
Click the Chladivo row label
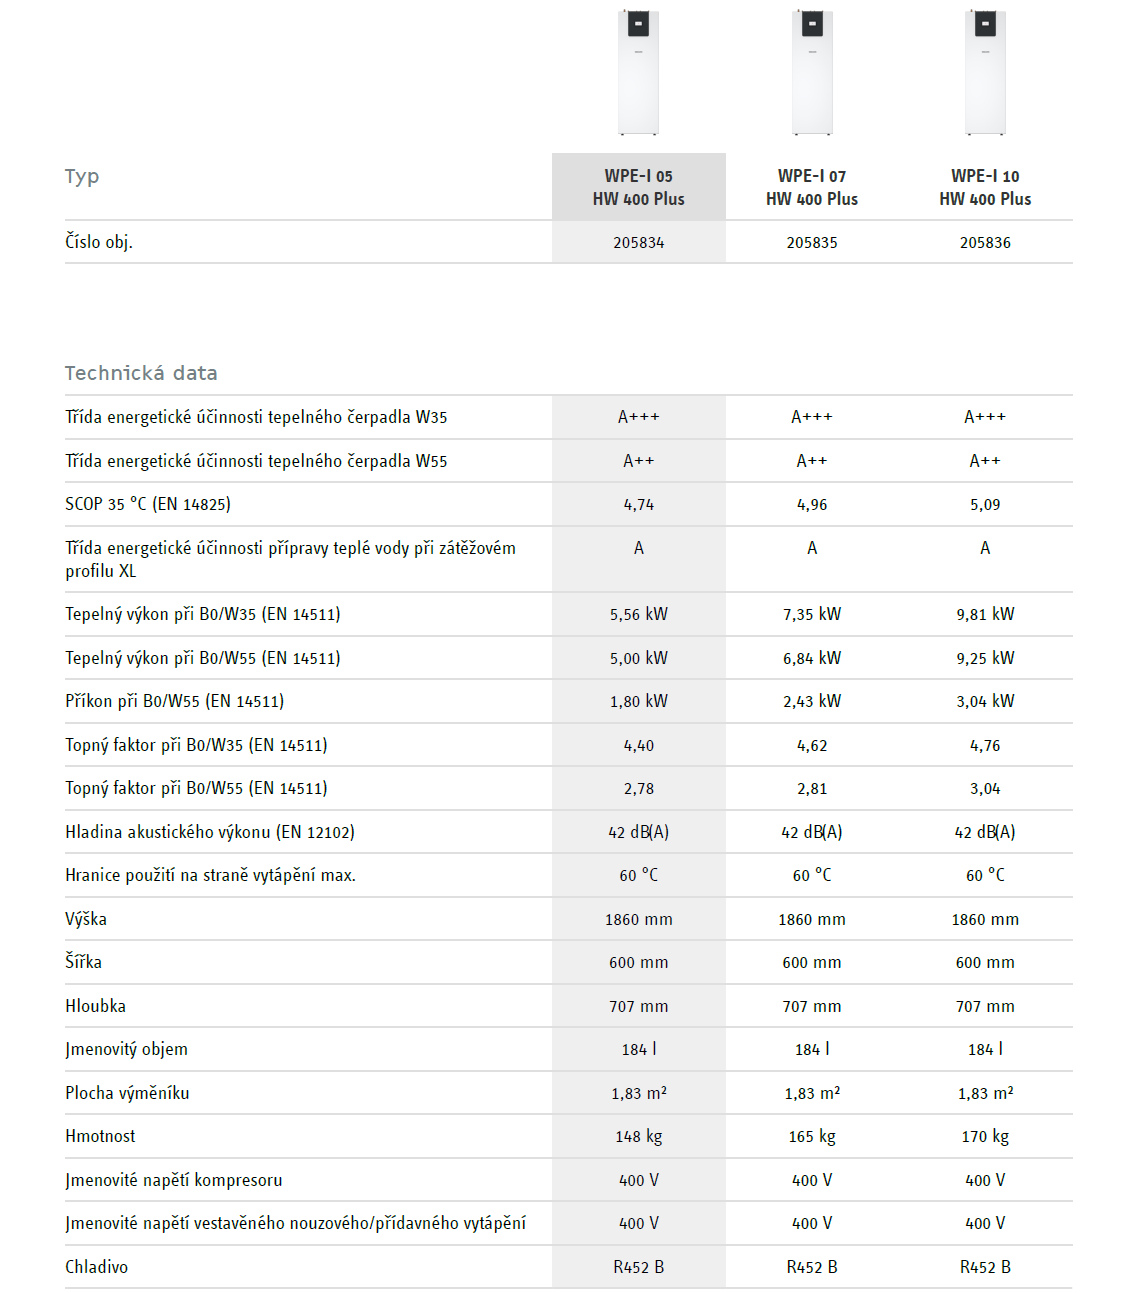tap(97, 1267)
